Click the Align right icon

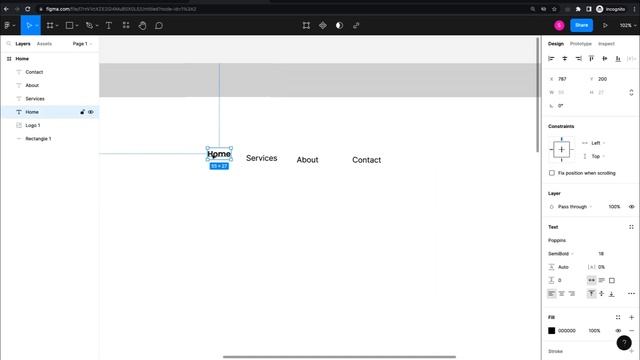pos(578,59)
